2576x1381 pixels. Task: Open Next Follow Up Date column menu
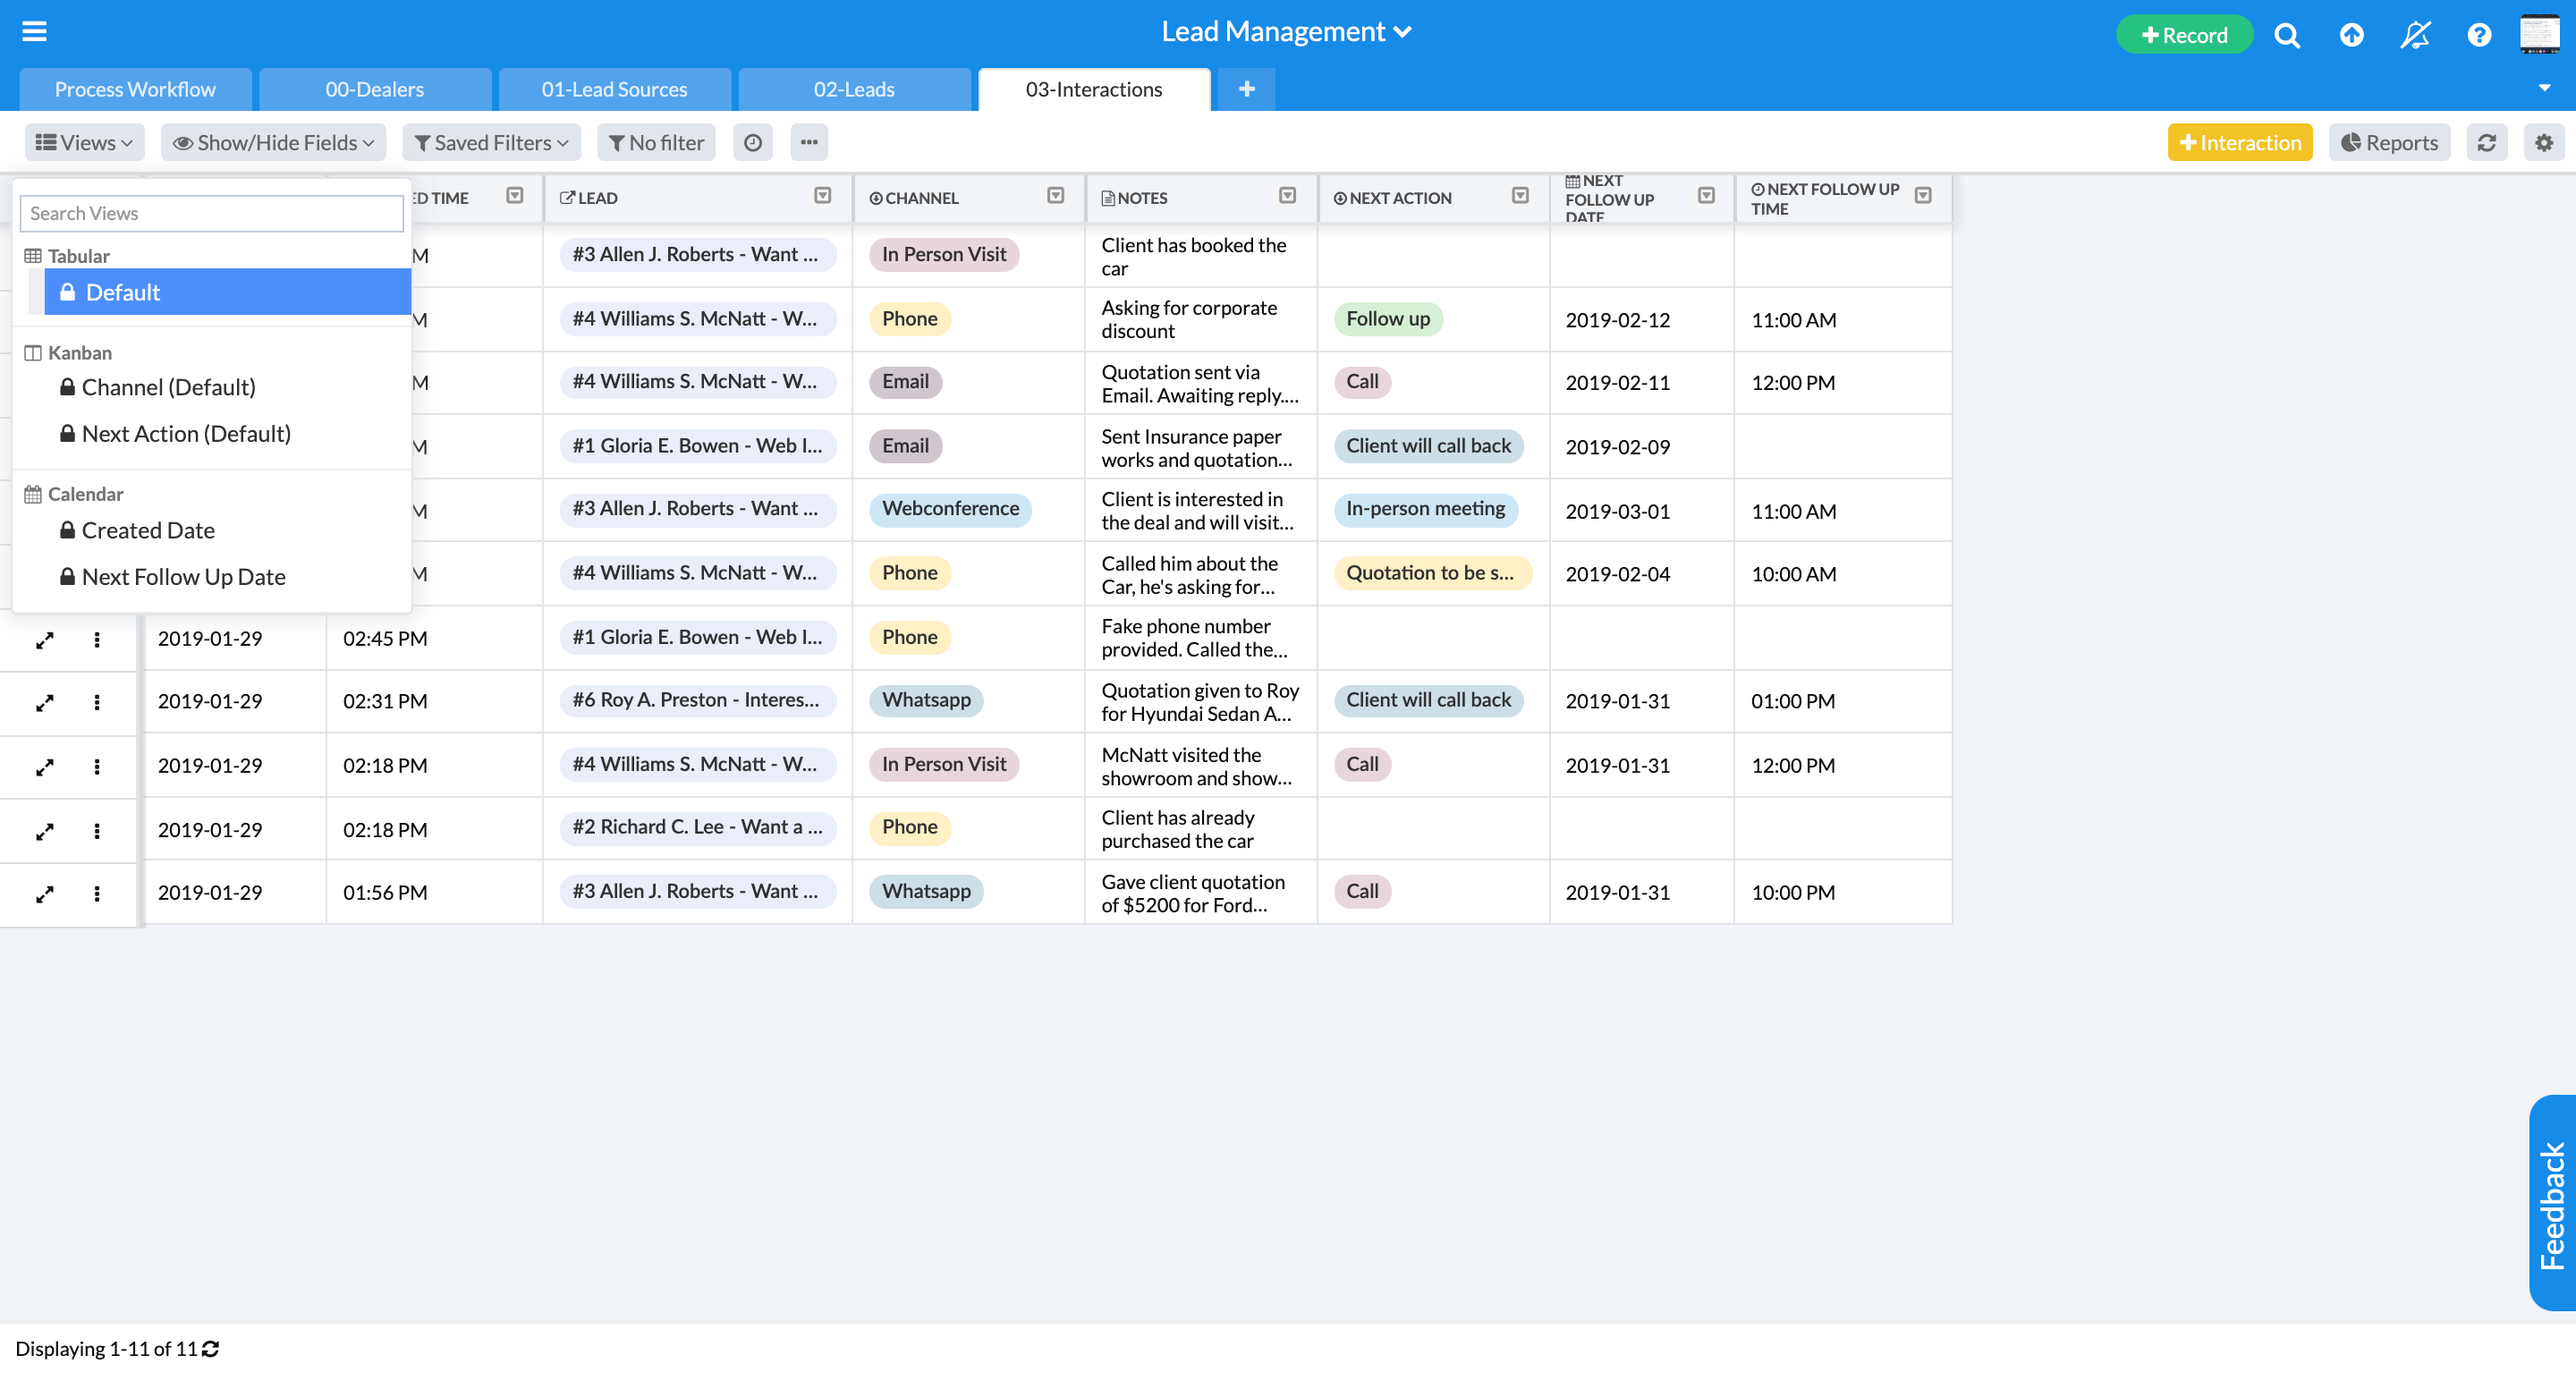pos(1706,196)
